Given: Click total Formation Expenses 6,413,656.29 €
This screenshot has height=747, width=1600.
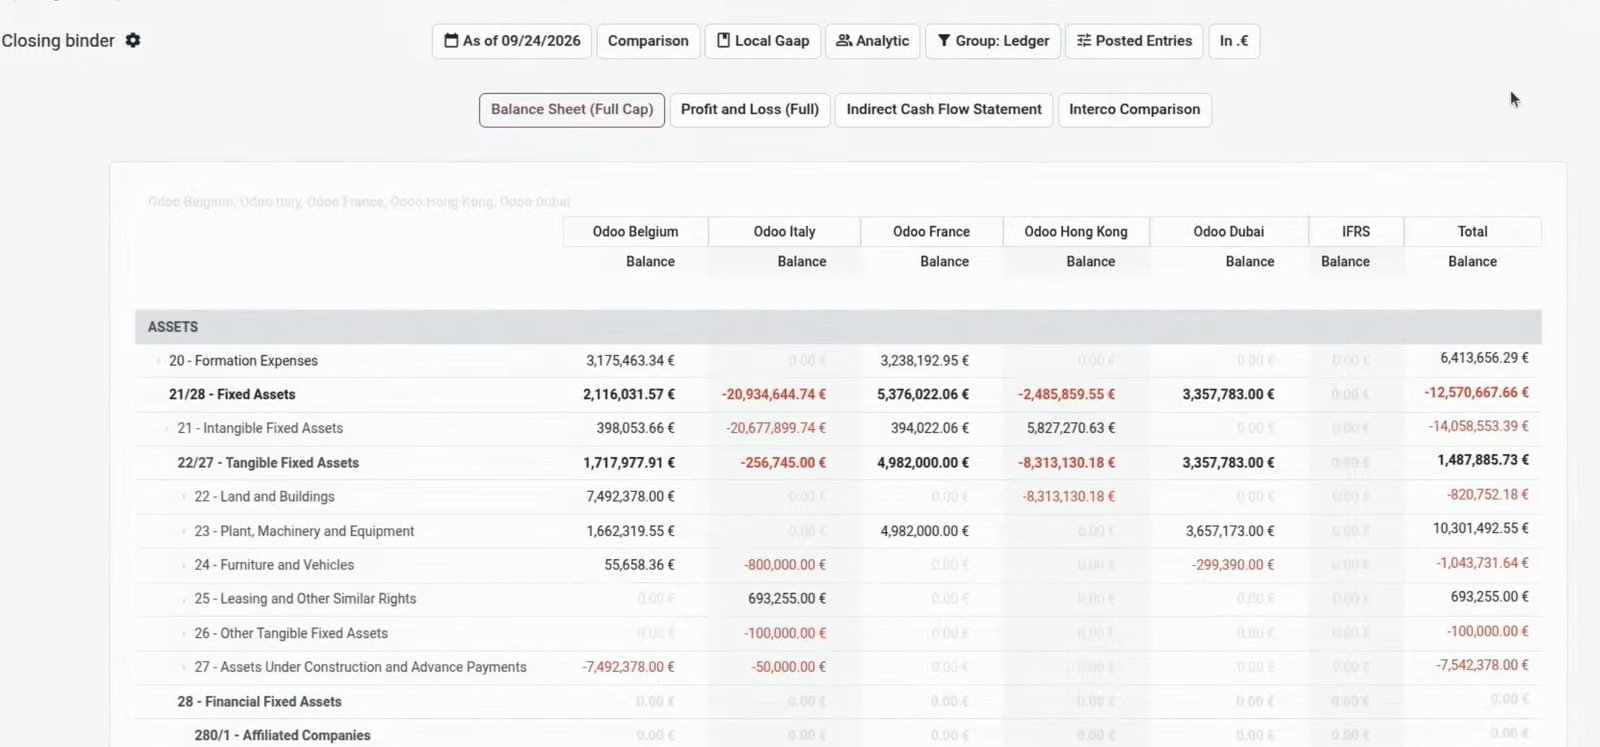Looking at the screenshot, I should click(1484, 358).
